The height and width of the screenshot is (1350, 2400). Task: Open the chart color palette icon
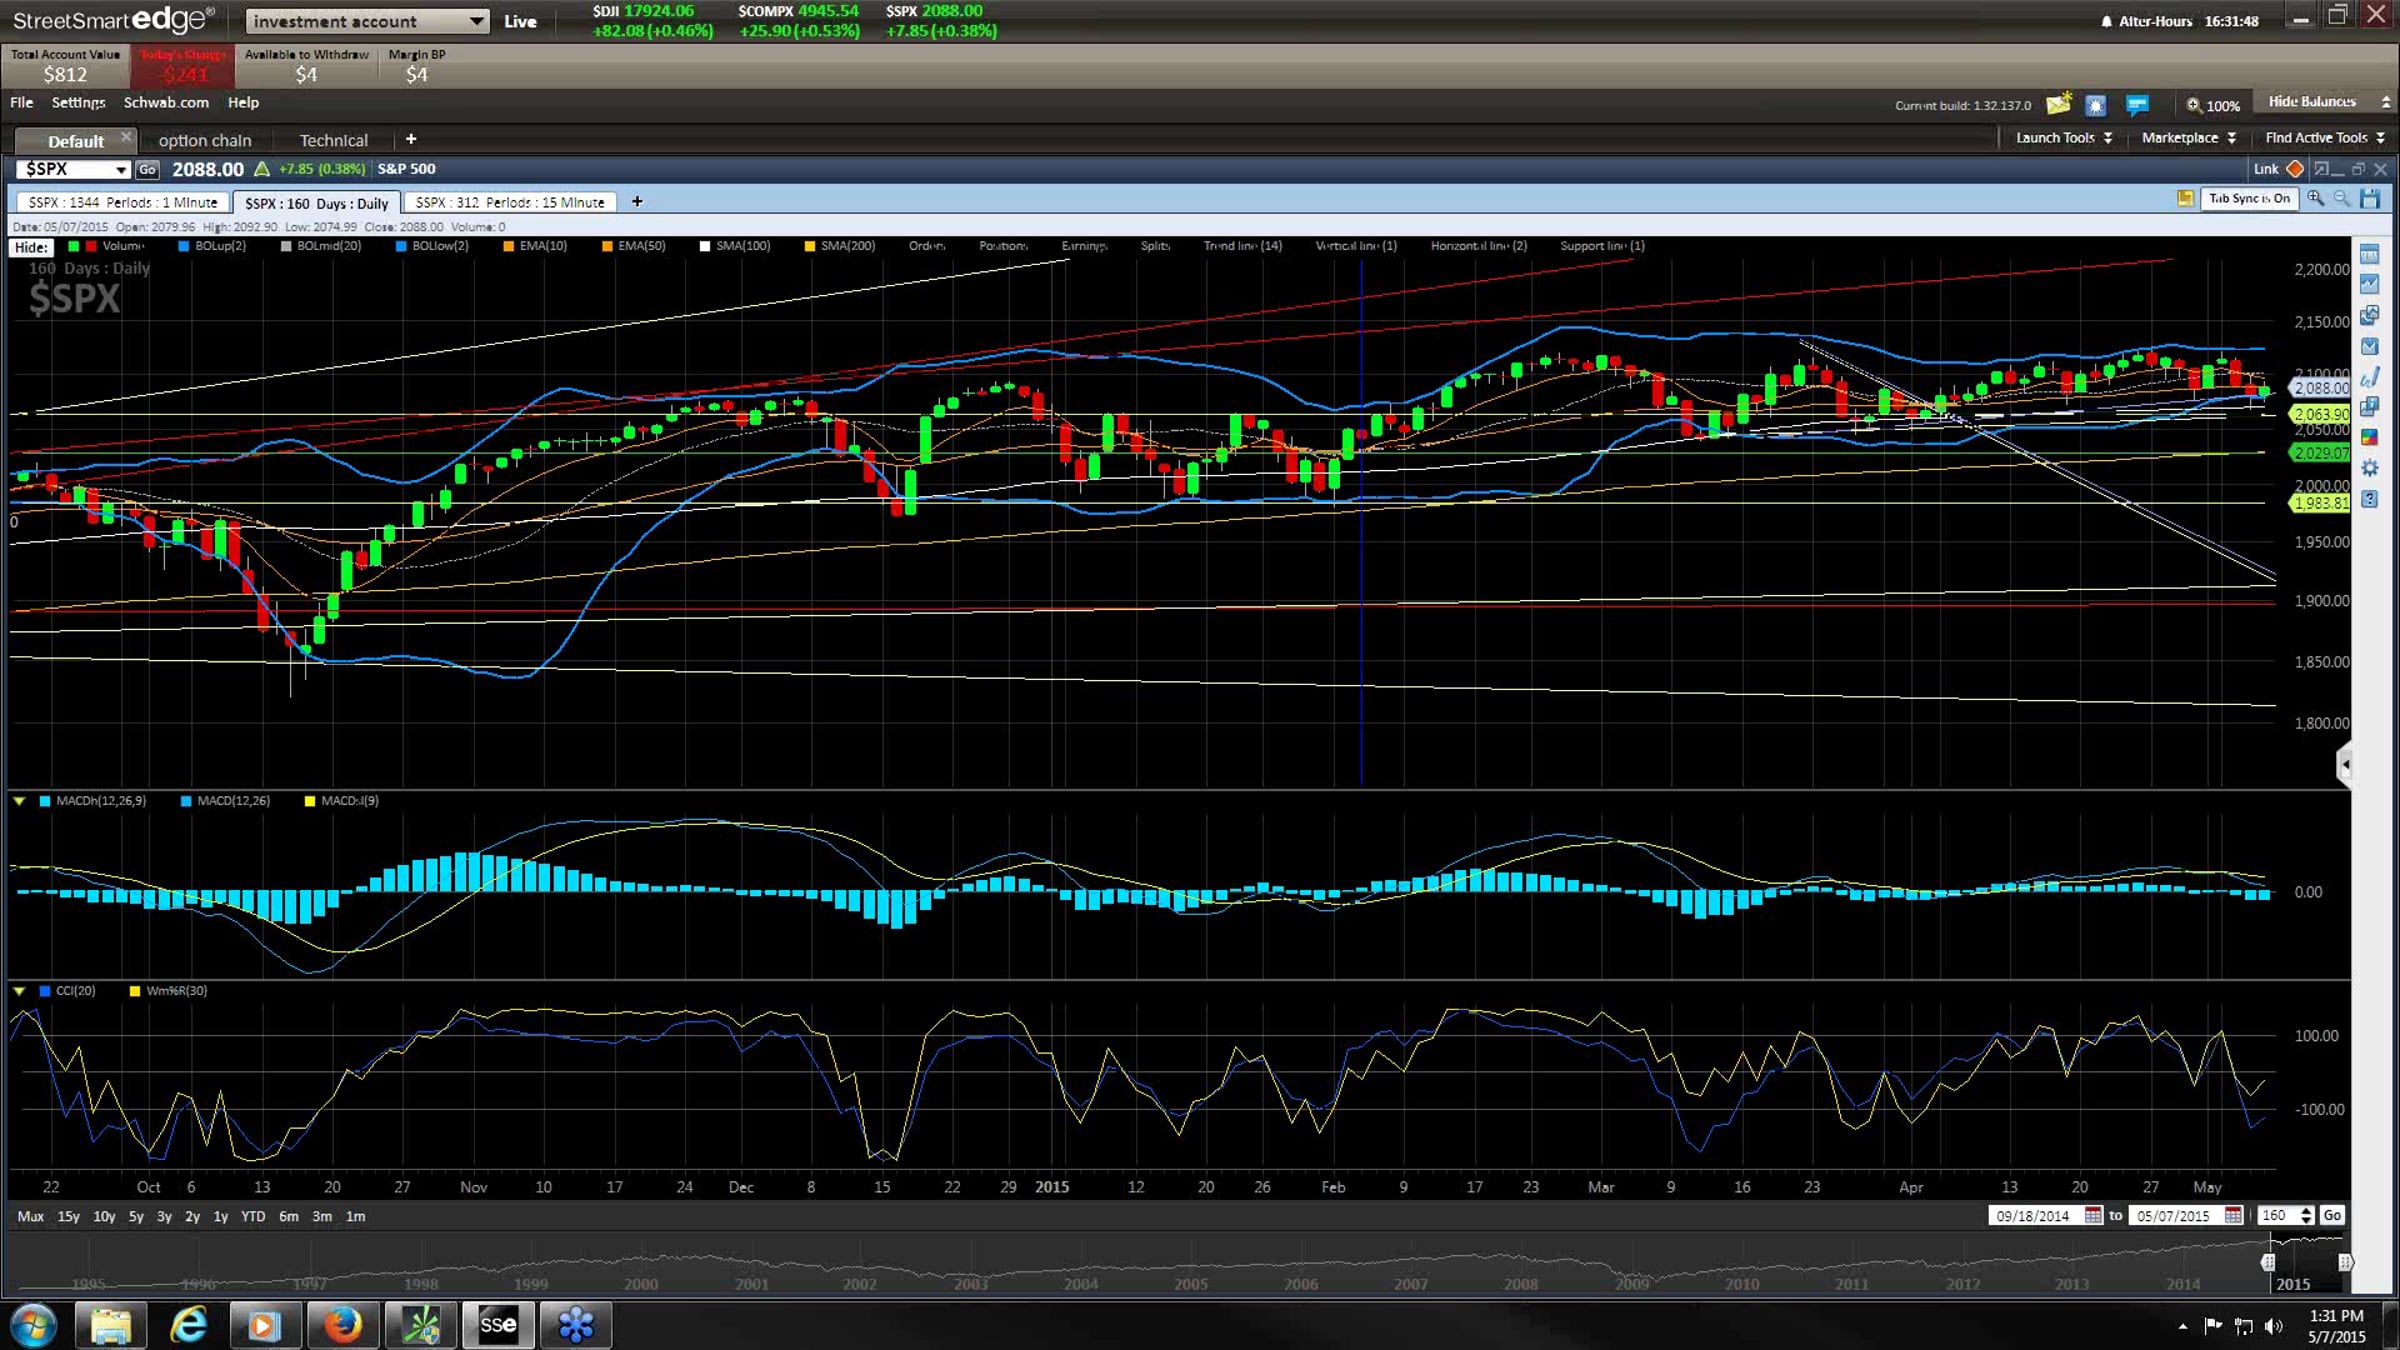(x=2369, y=437)
